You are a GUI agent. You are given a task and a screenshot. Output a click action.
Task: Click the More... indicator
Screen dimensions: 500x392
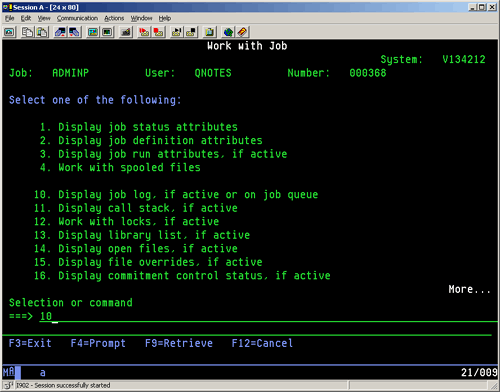(x=469, y=289)
